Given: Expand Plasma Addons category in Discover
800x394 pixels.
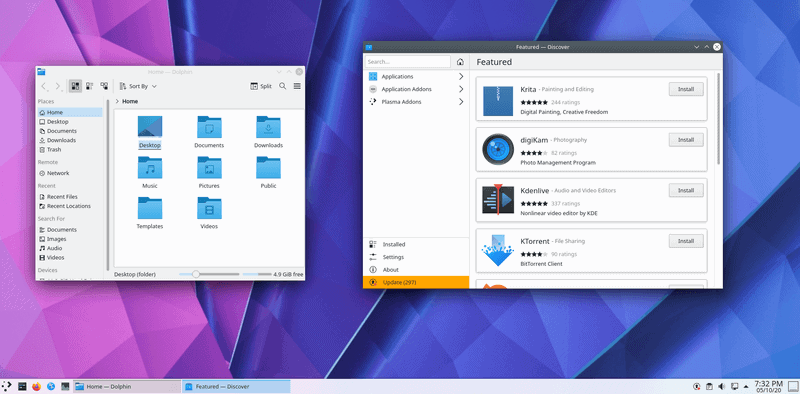Looking at the screenshot, I should coord(416,102).
